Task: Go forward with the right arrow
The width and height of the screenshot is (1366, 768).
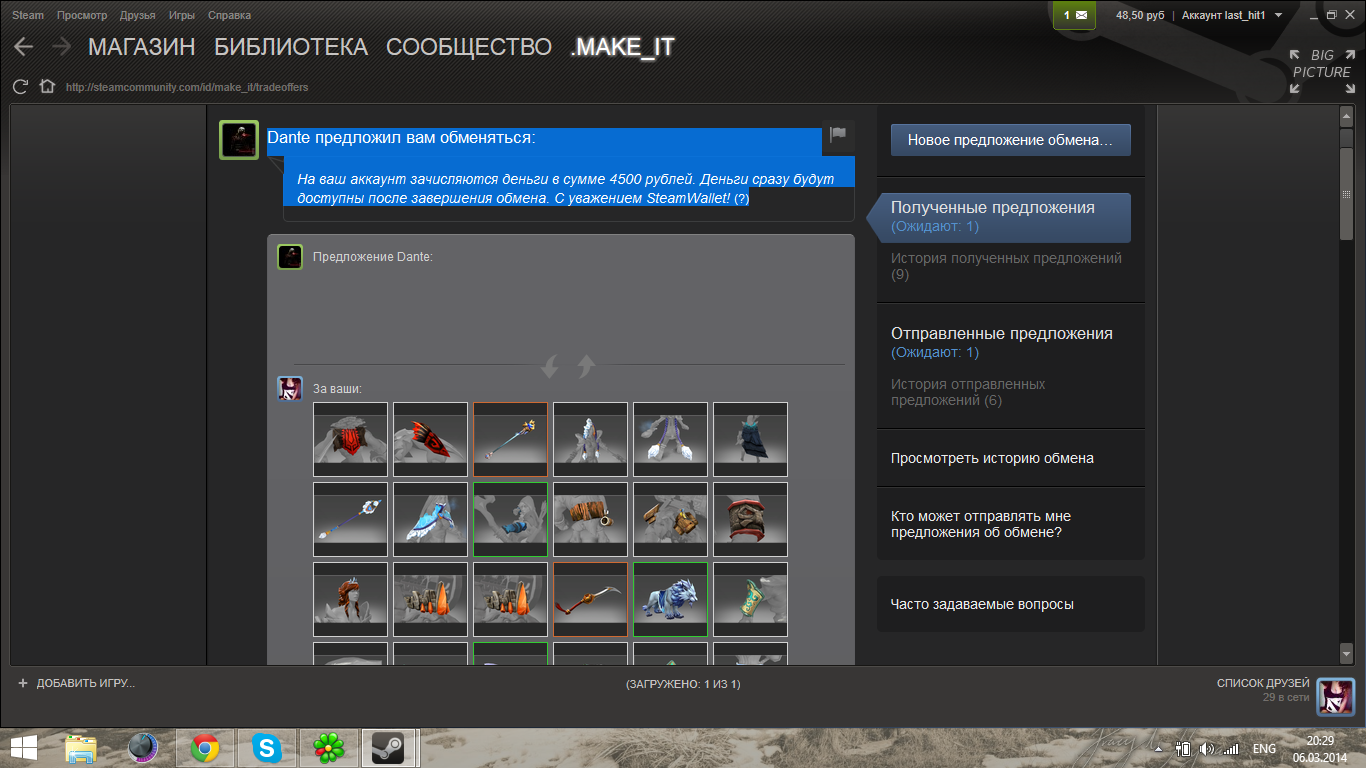Action: [61, 46]
